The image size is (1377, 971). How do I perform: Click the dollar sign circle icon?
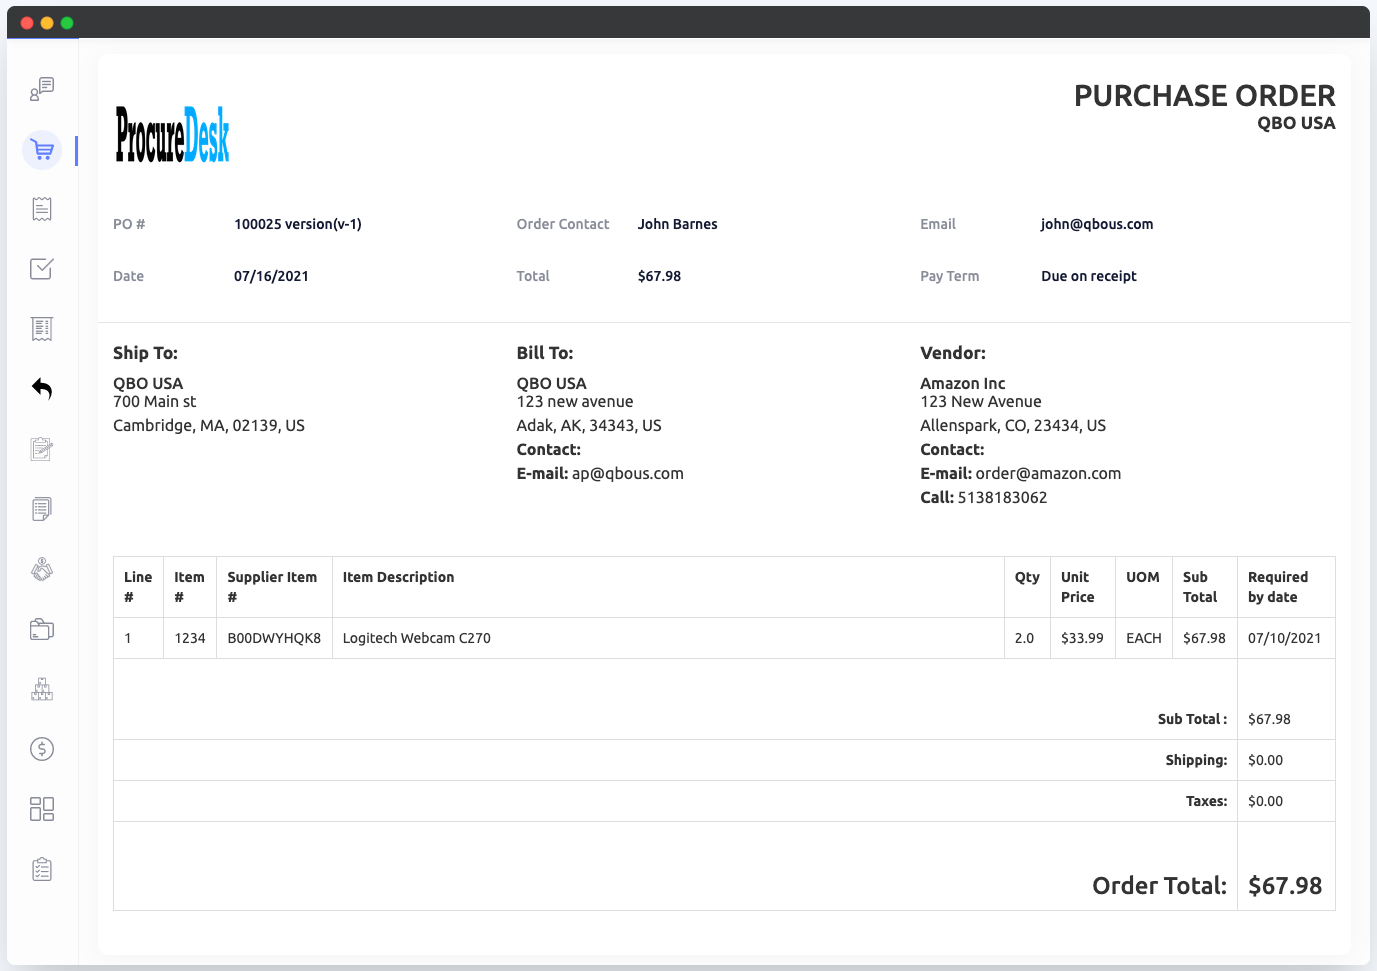point(42,749)
